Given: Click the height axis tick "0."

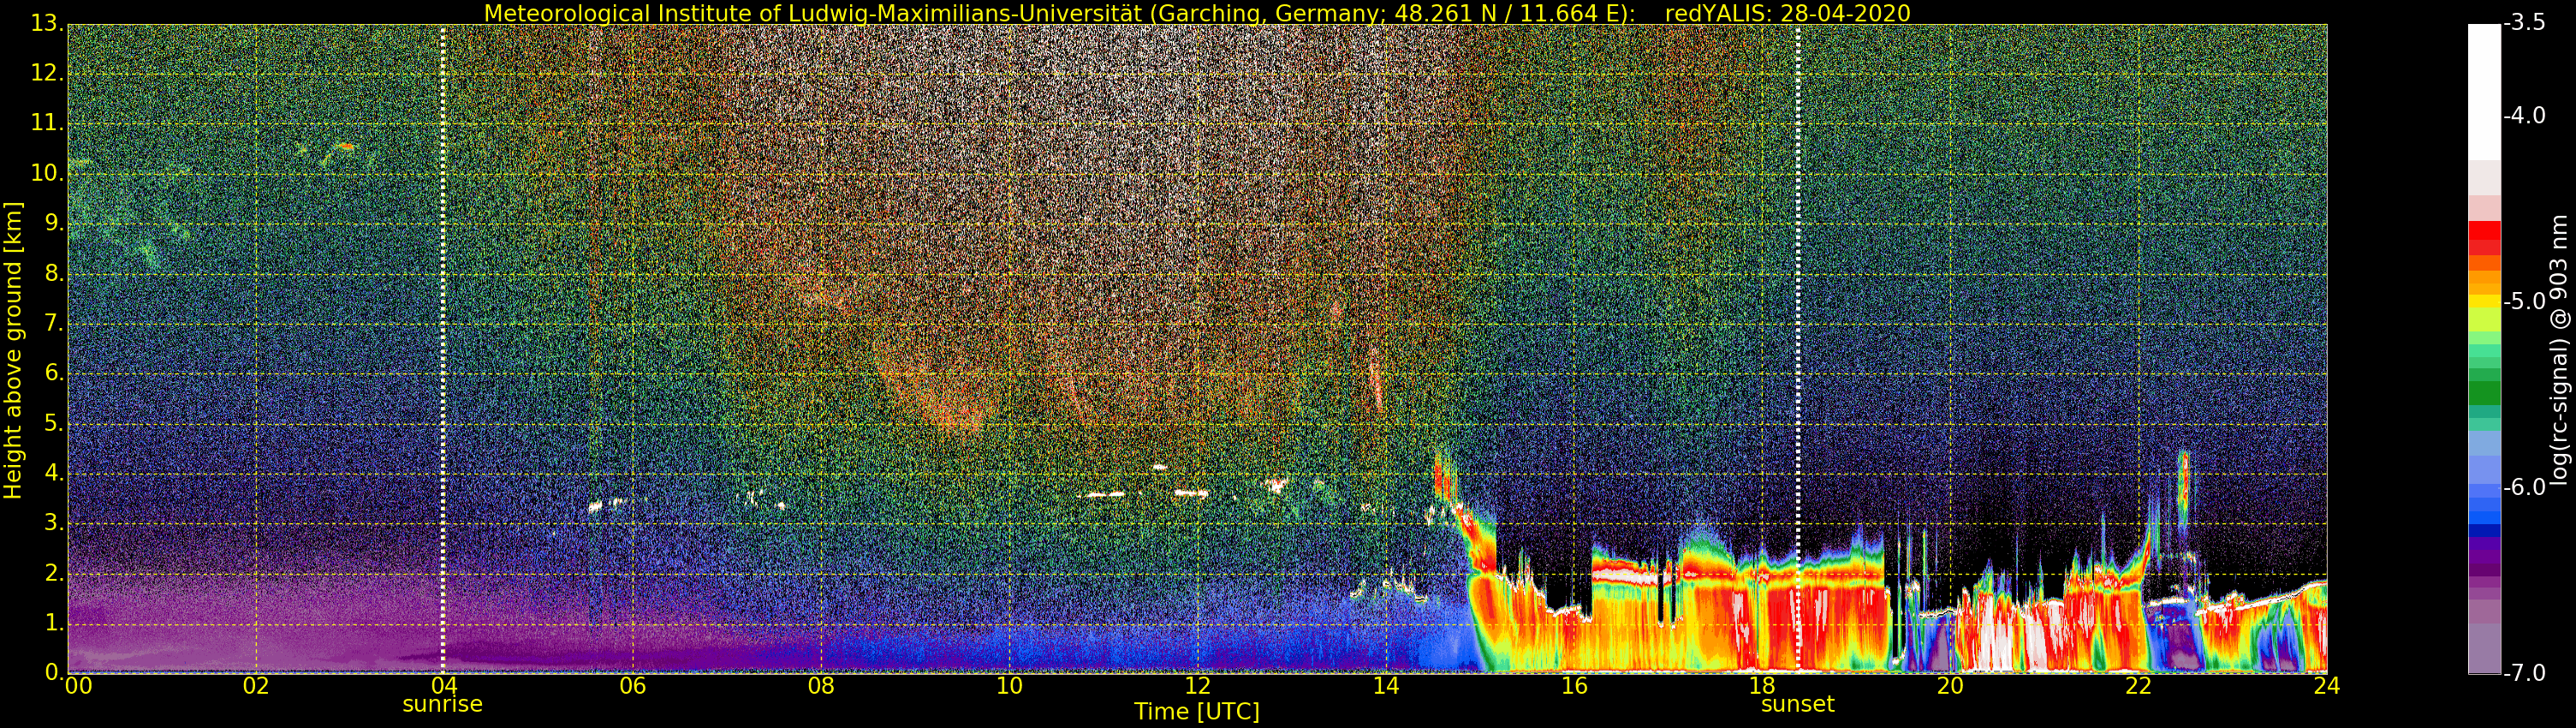Looking at the screenshot, I should (x=54, y=673).
